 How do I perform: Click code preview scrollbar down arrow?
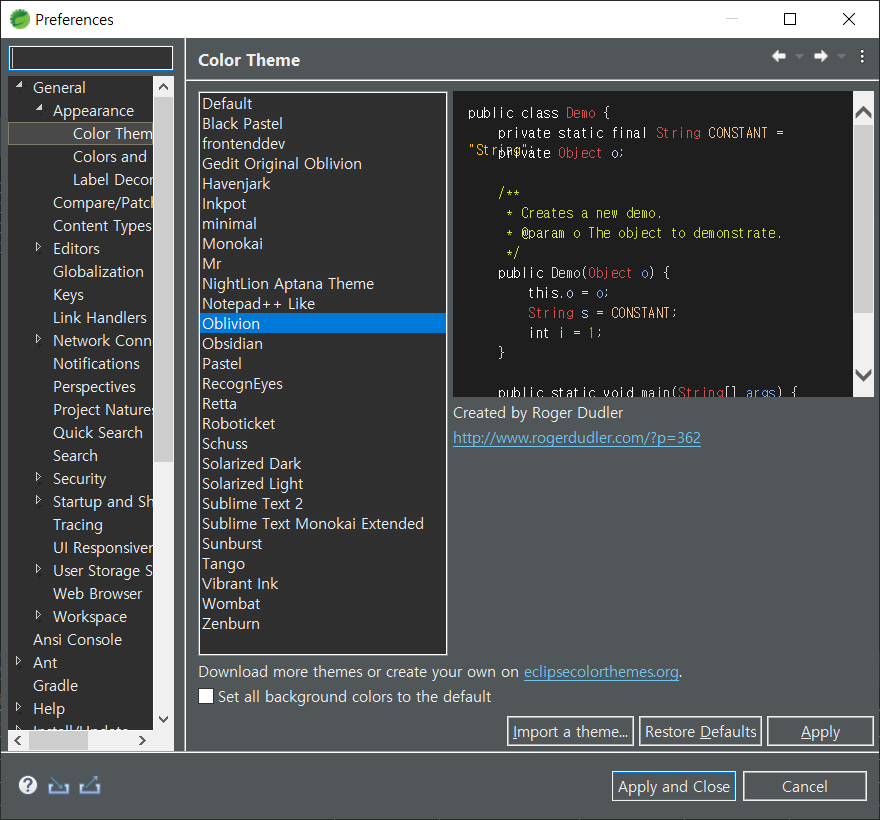tap(863, 375)
